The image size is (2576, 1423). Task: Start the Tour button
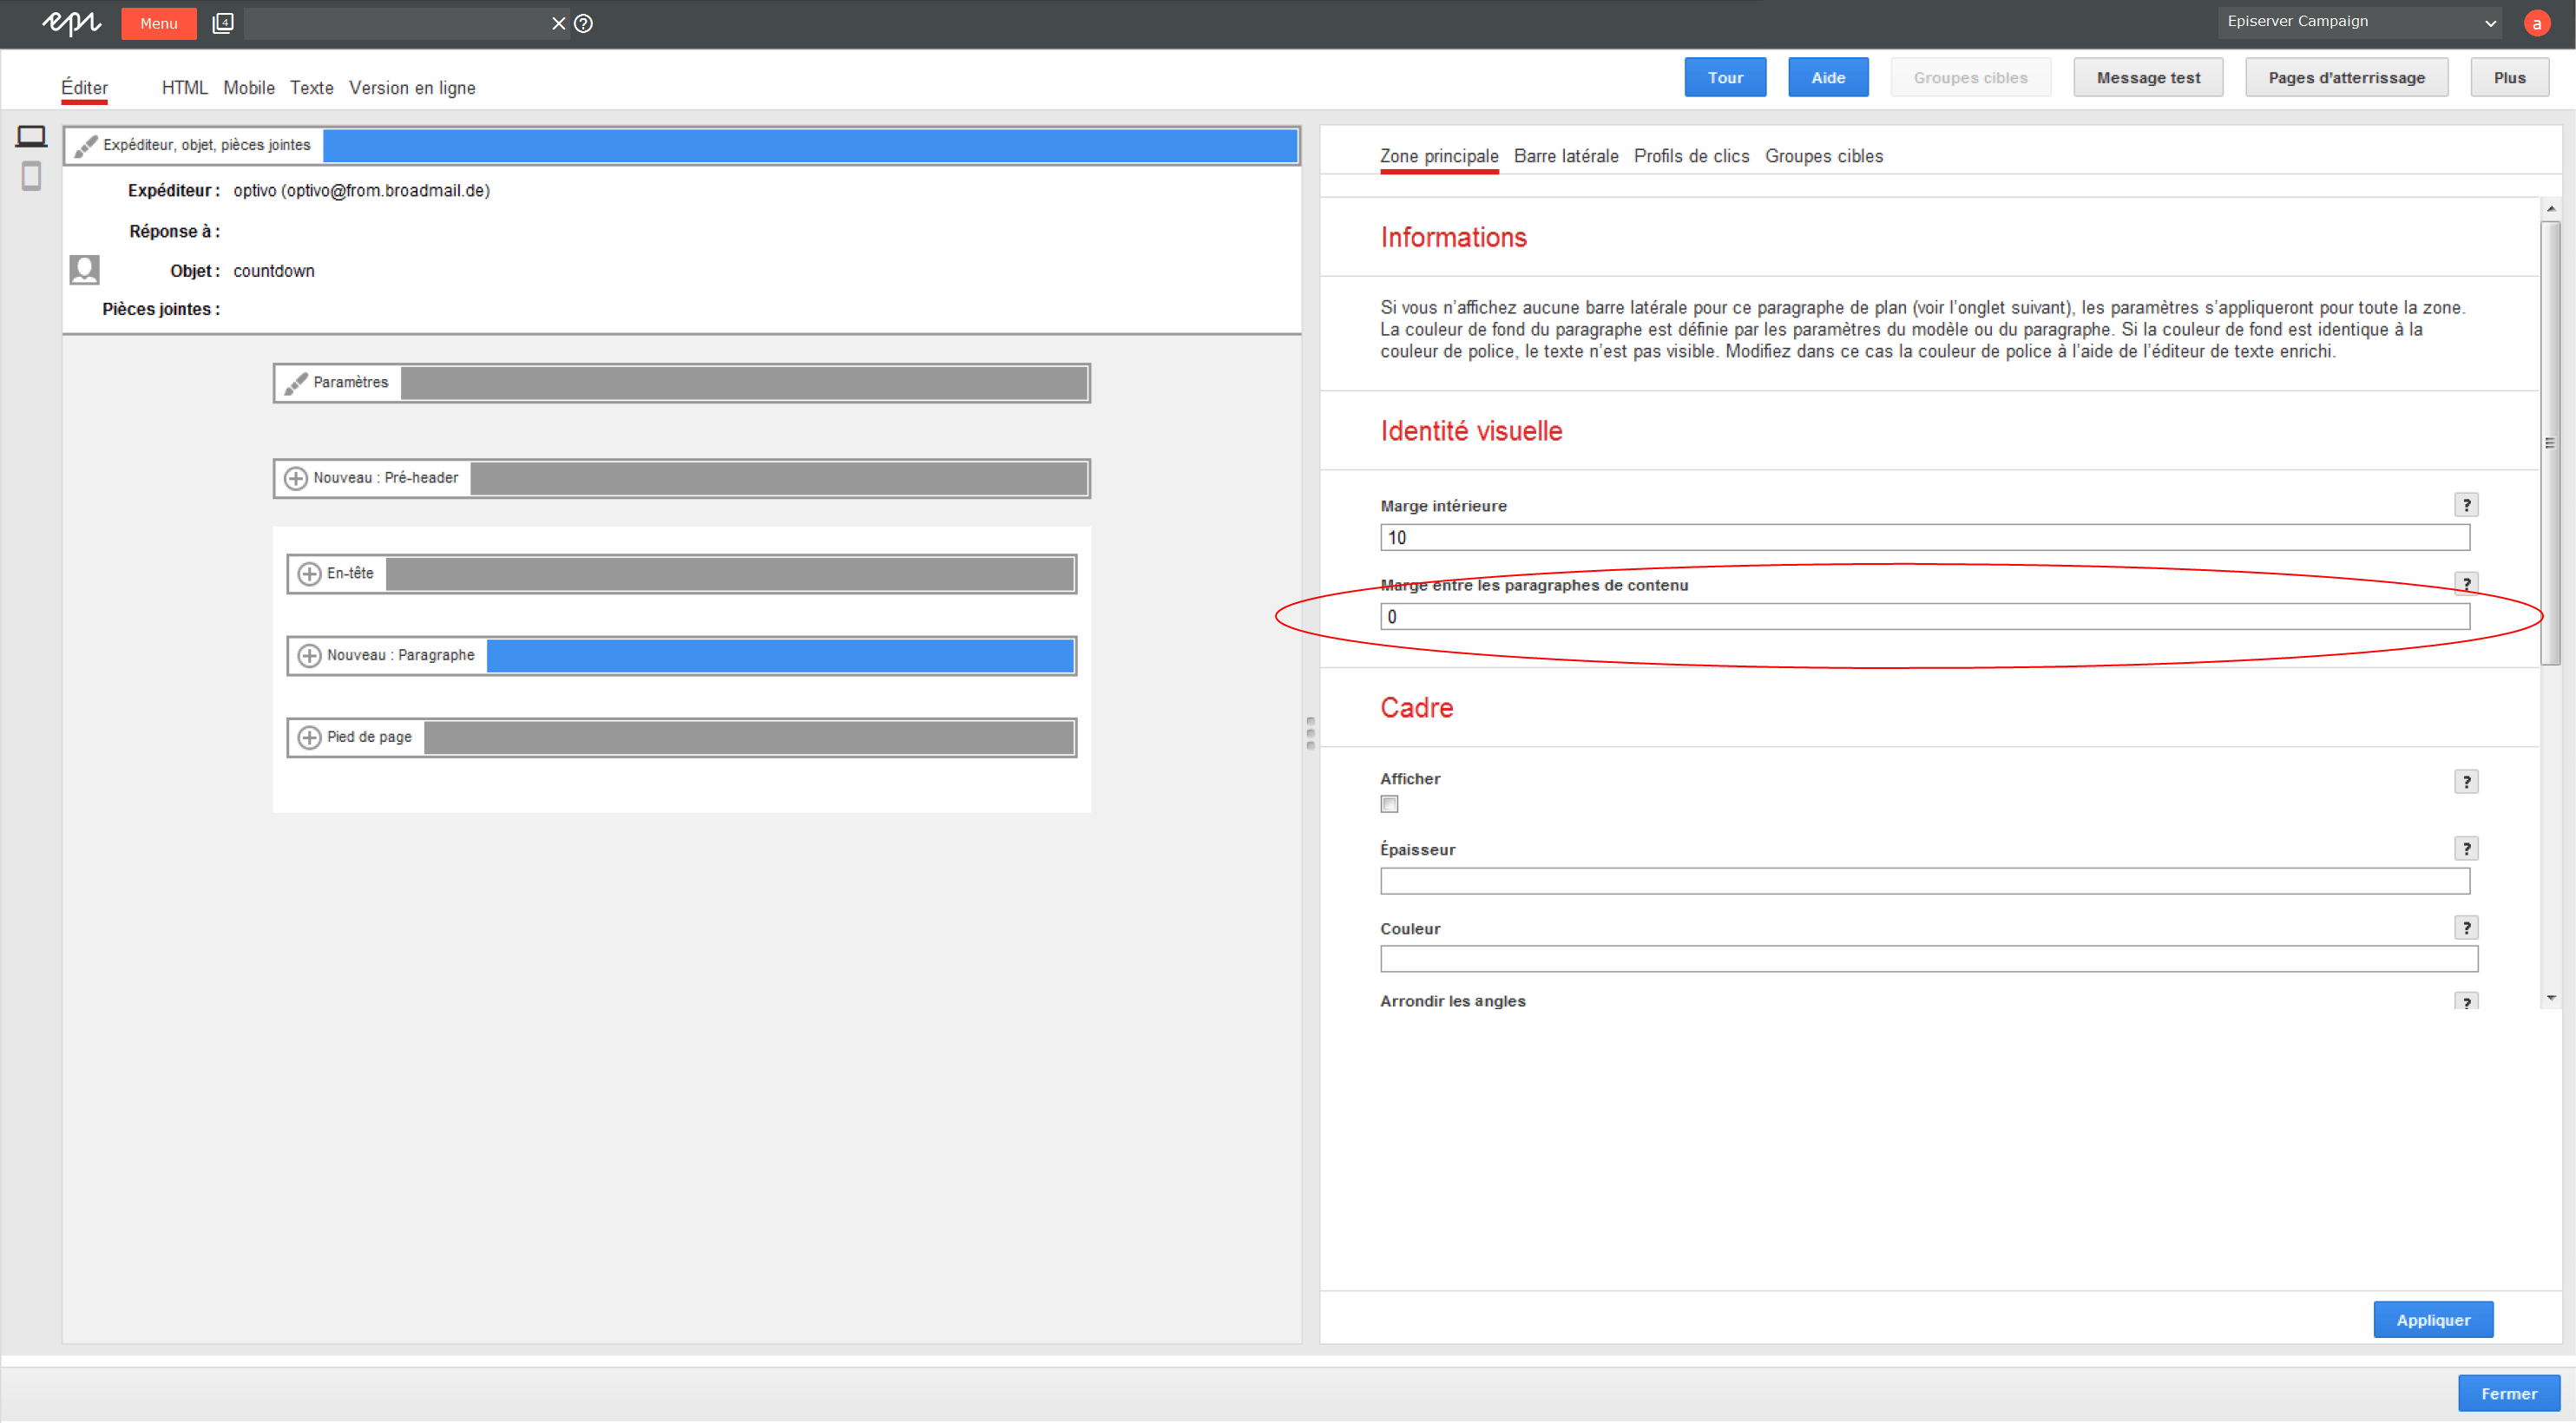(x=1725, y=78)
